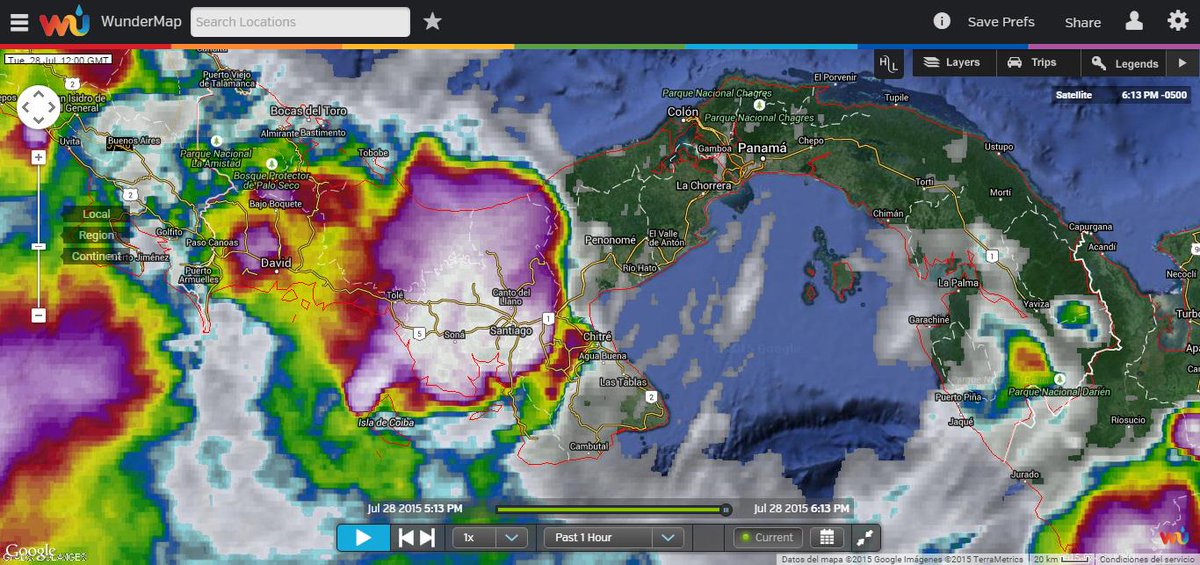Click the Parque Nacional La Amistad park icon
Image resolution: width=1200 pixels, height=565 pixels.
coord(217,140)
